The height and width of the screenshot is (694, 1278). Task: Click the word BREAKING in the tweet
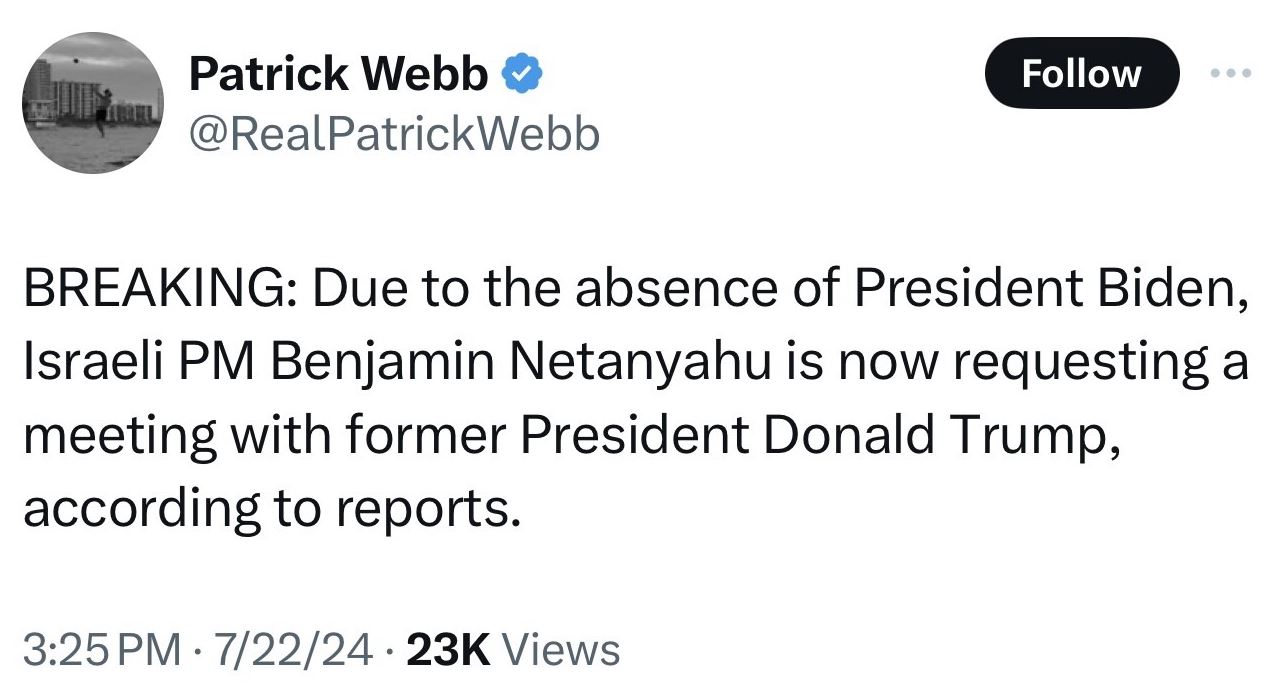(x=154, y=291)
